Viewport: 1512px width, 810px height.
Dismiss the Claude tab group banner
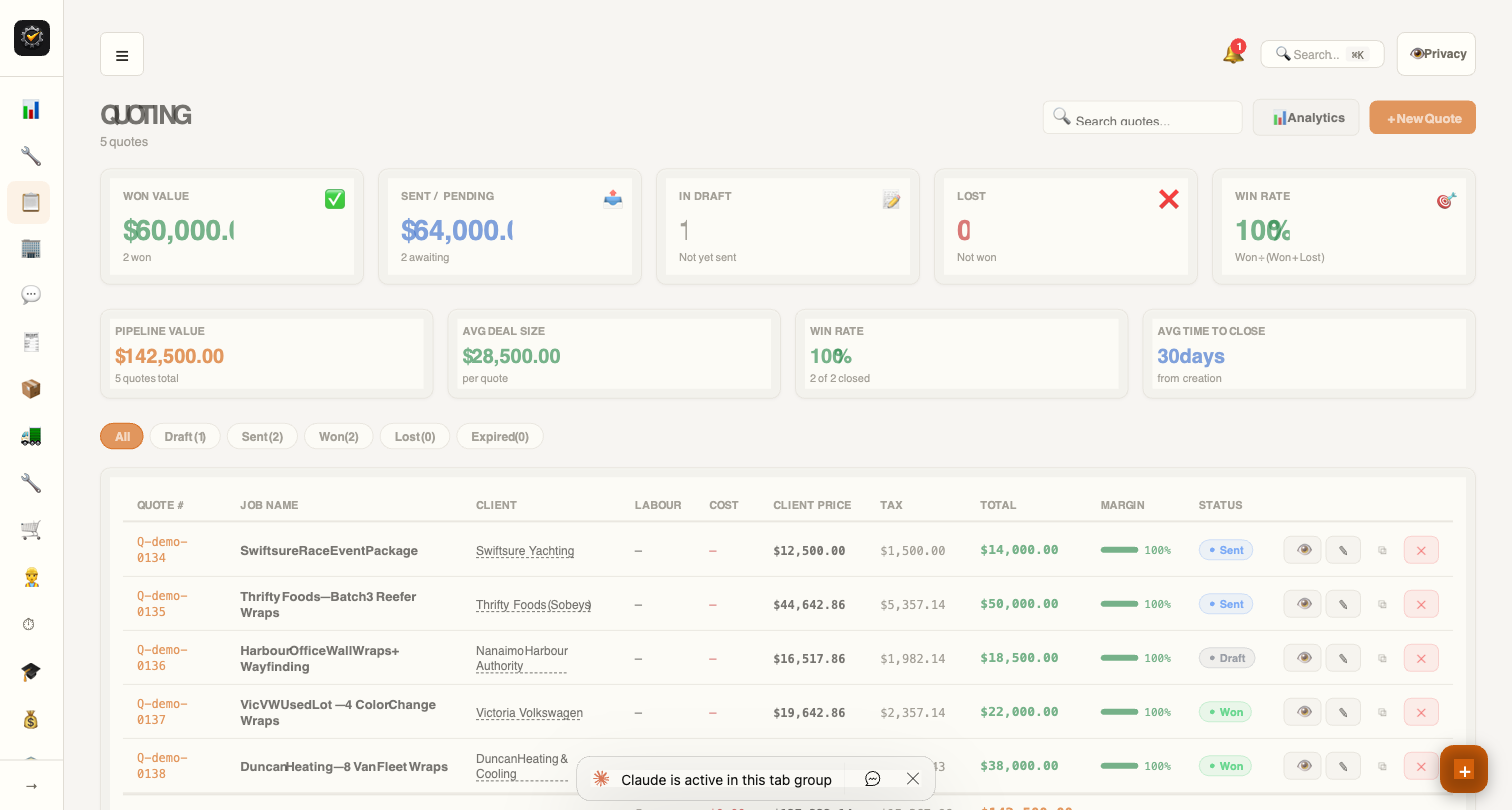(913, 779)
